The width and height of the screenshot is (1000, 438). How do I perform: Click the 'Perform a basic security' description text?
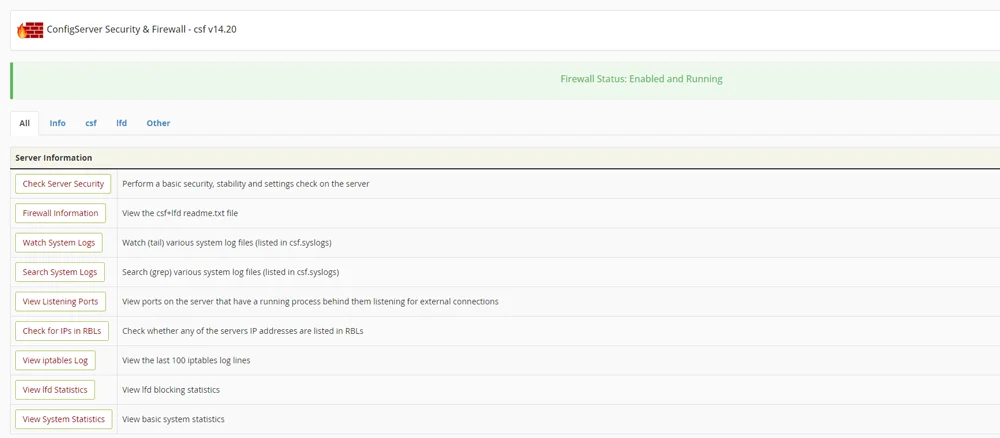click(x=246, y=184)
